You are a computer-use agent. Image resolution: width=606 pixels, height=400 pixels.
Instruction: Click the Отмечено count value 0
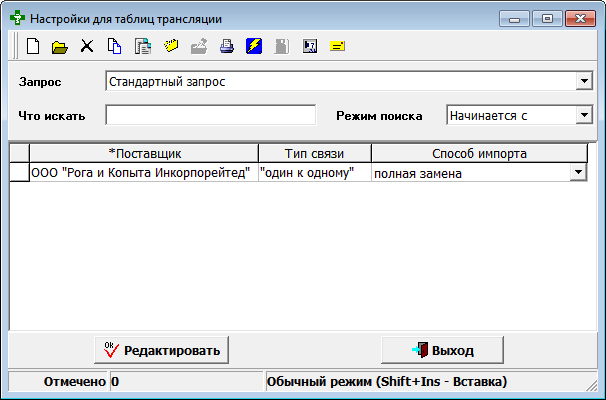click(115, 382)
